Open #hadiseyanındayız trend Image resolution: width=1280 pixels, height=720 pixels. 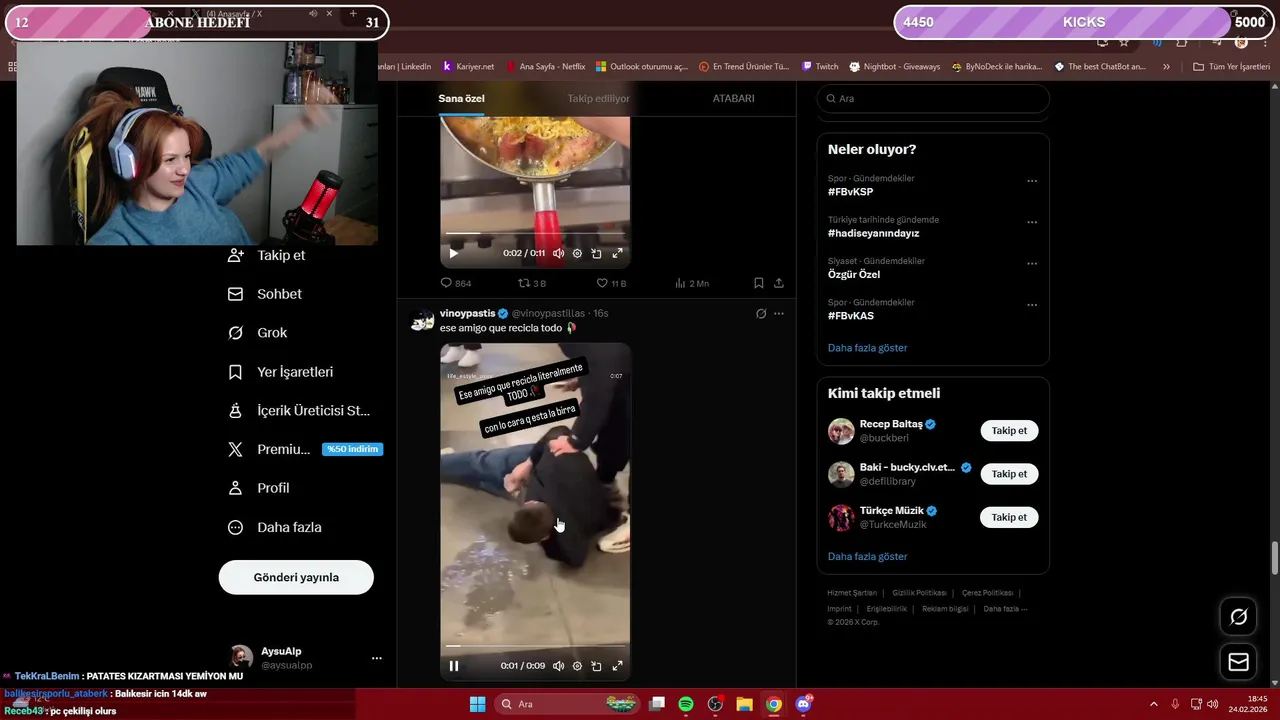coord(873,233)
